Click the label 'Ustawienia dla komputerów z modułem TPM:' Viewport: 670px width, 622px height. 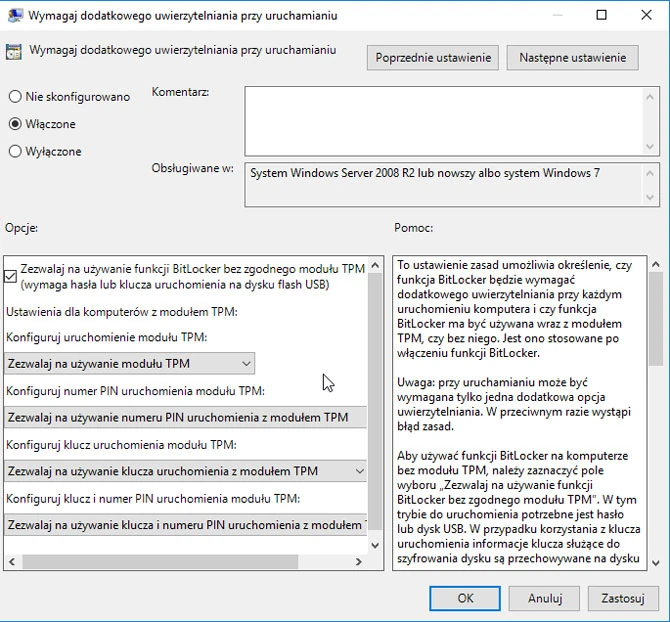tap(122, 312)
